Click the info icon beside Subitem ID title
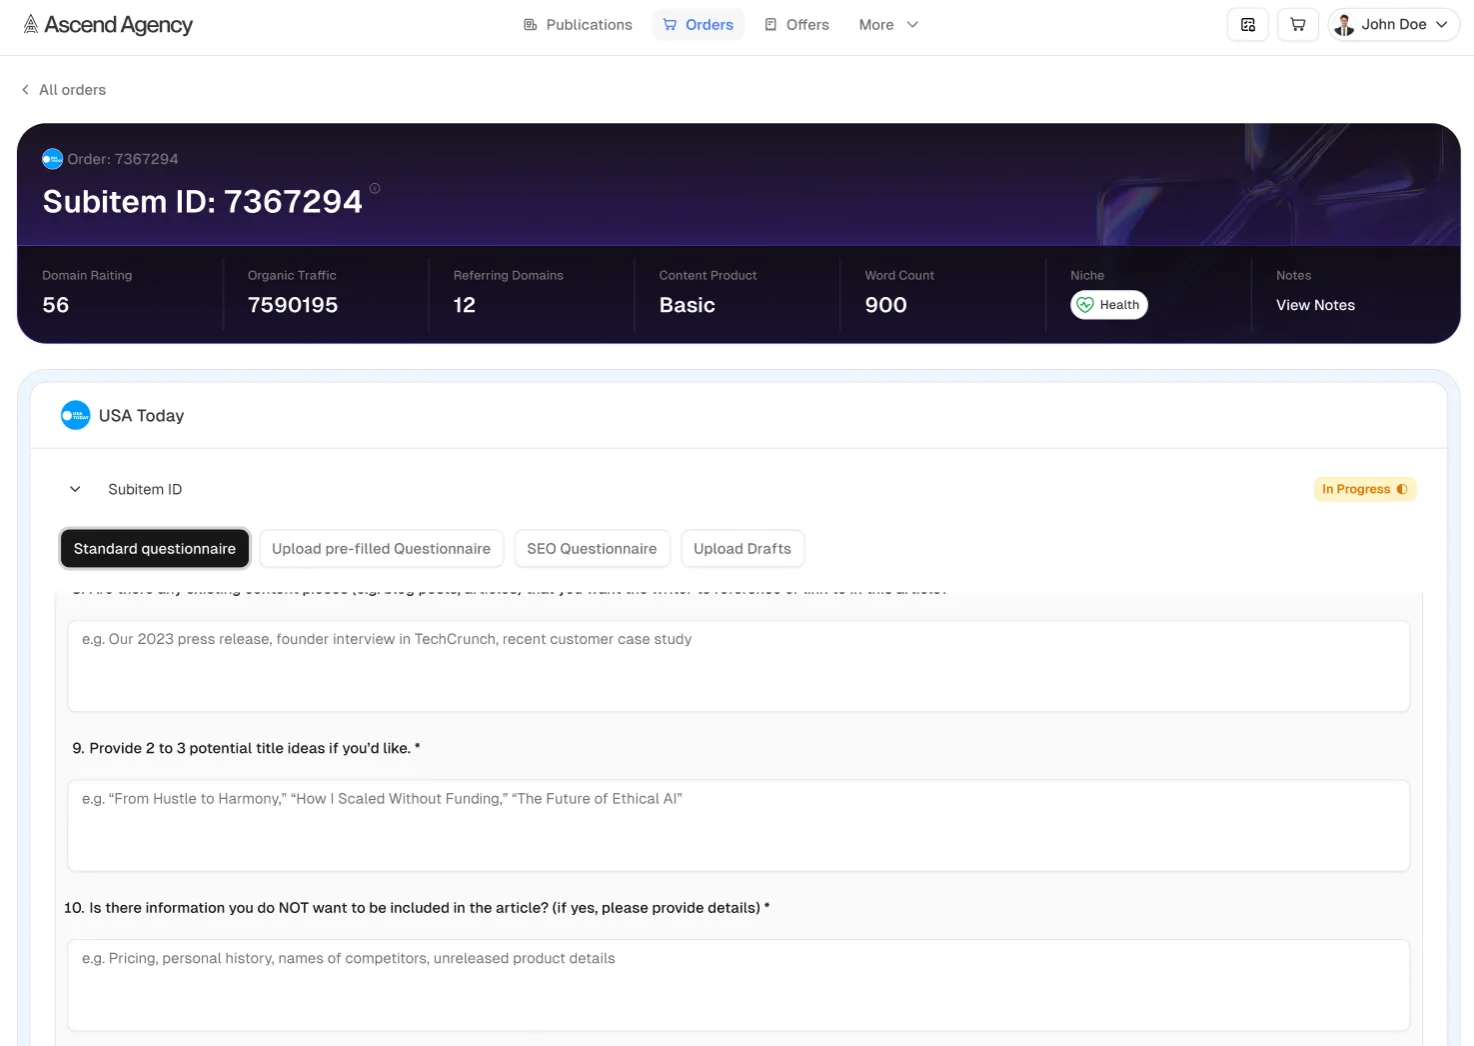The width and height of the screenshot is (1474, 1046). tap(375, 188)
